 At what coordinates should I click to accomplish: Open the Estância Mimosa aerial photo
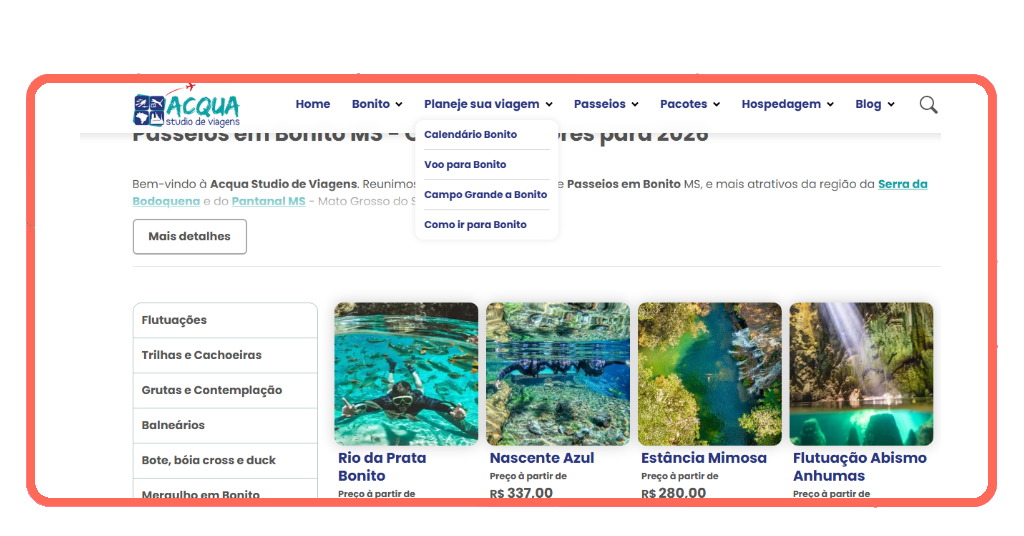point(710,374)
